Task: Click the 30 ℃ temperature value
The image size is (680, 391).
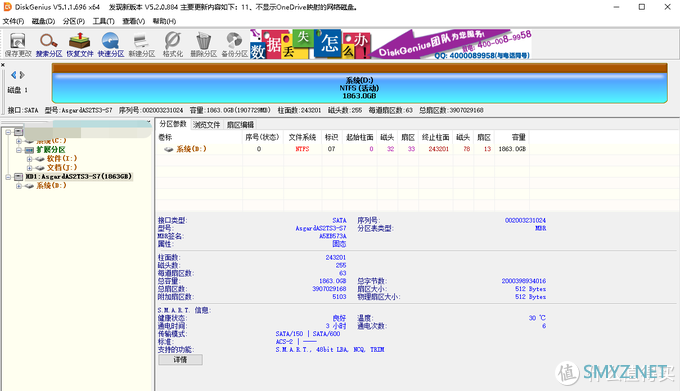Action: [x=537, y=318]
